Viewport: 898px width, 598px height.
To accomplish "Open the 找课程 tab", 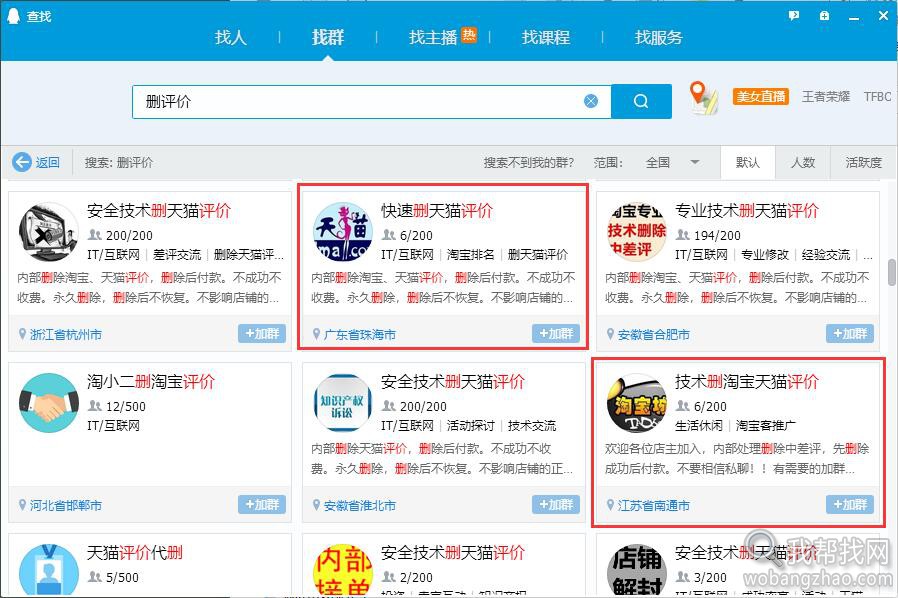I will click(546, 38).
